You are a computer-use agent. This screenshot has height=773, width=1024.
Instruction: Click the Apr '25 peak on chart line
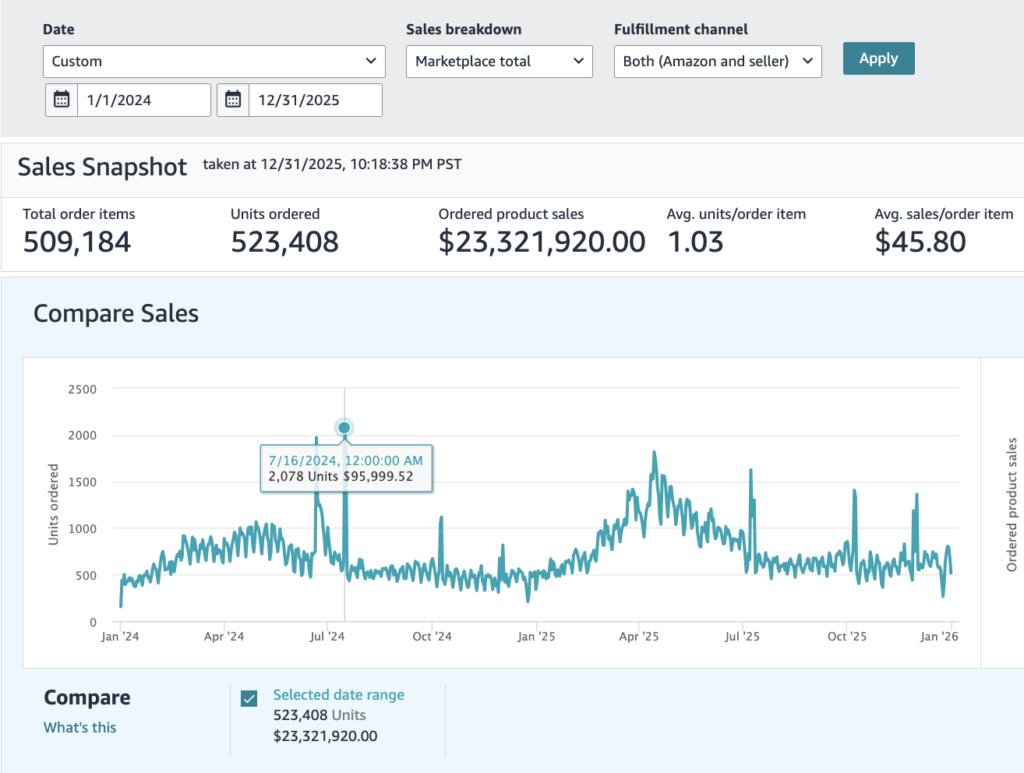(654, 453)
